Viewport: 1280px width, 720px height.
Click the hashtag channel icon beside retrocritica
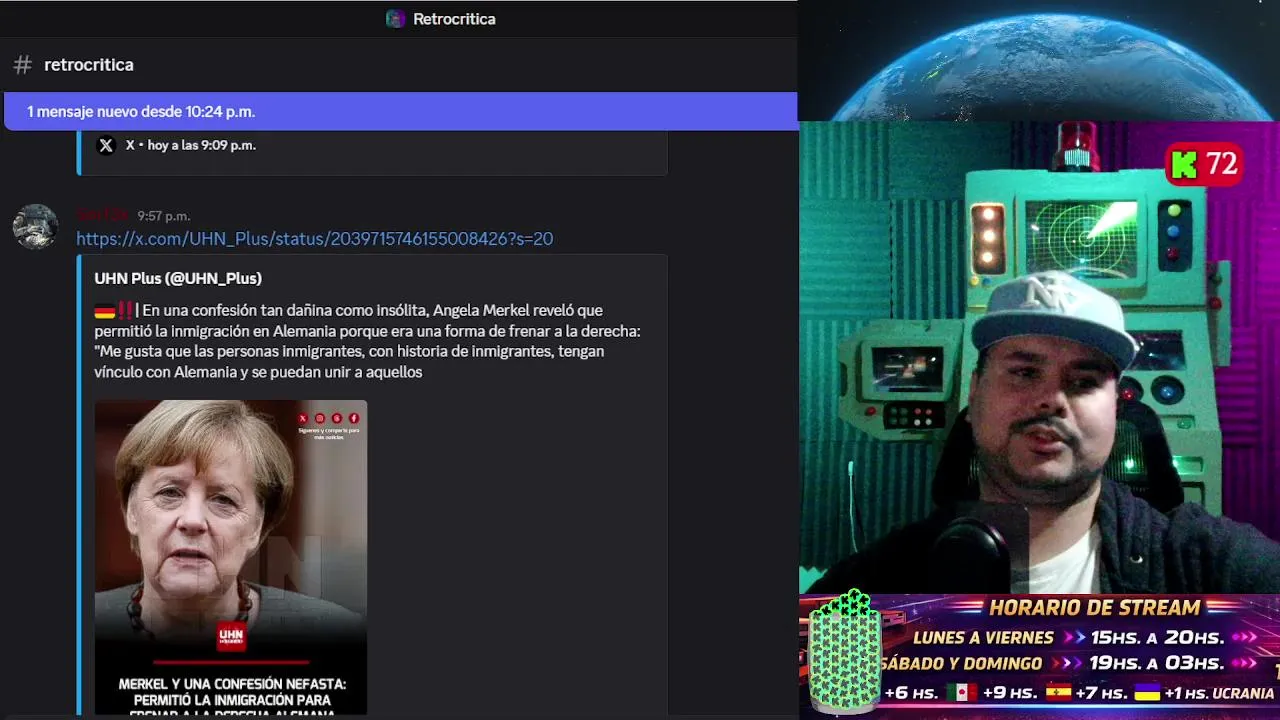pos(22,65)
